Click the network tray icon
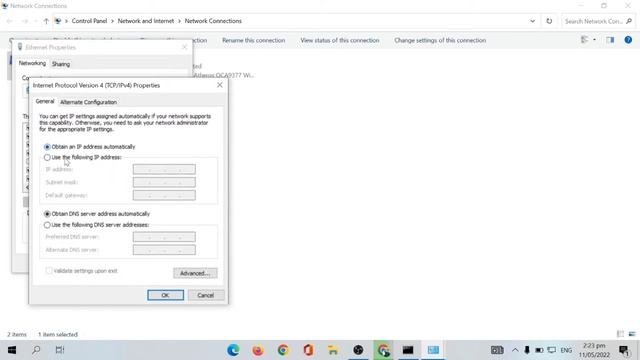Screen dimensions: 640x360 [x=552, y=350]
